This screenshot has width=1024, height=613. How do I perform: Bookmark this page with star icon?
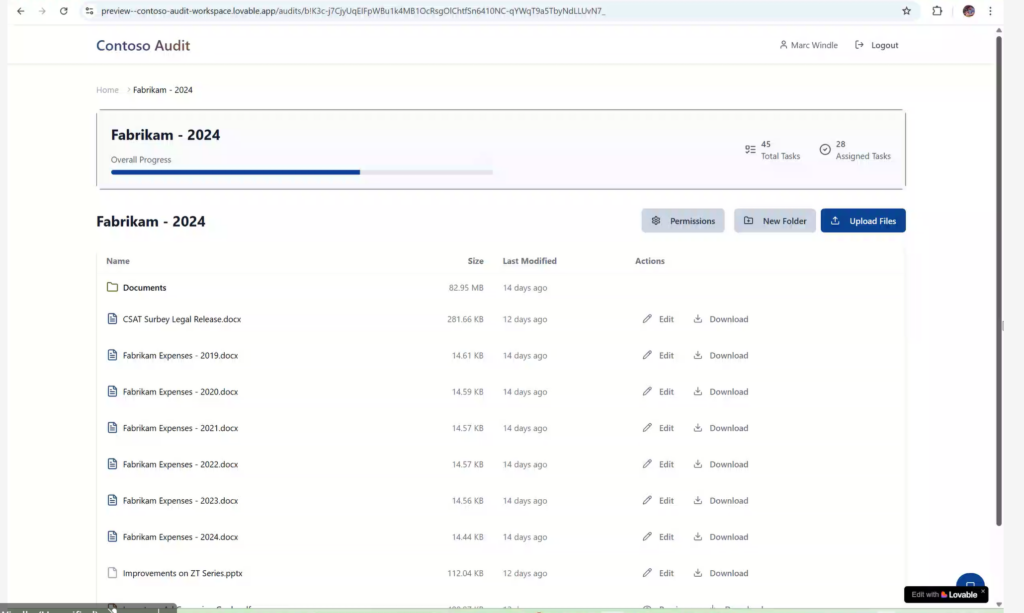(906, 11)
